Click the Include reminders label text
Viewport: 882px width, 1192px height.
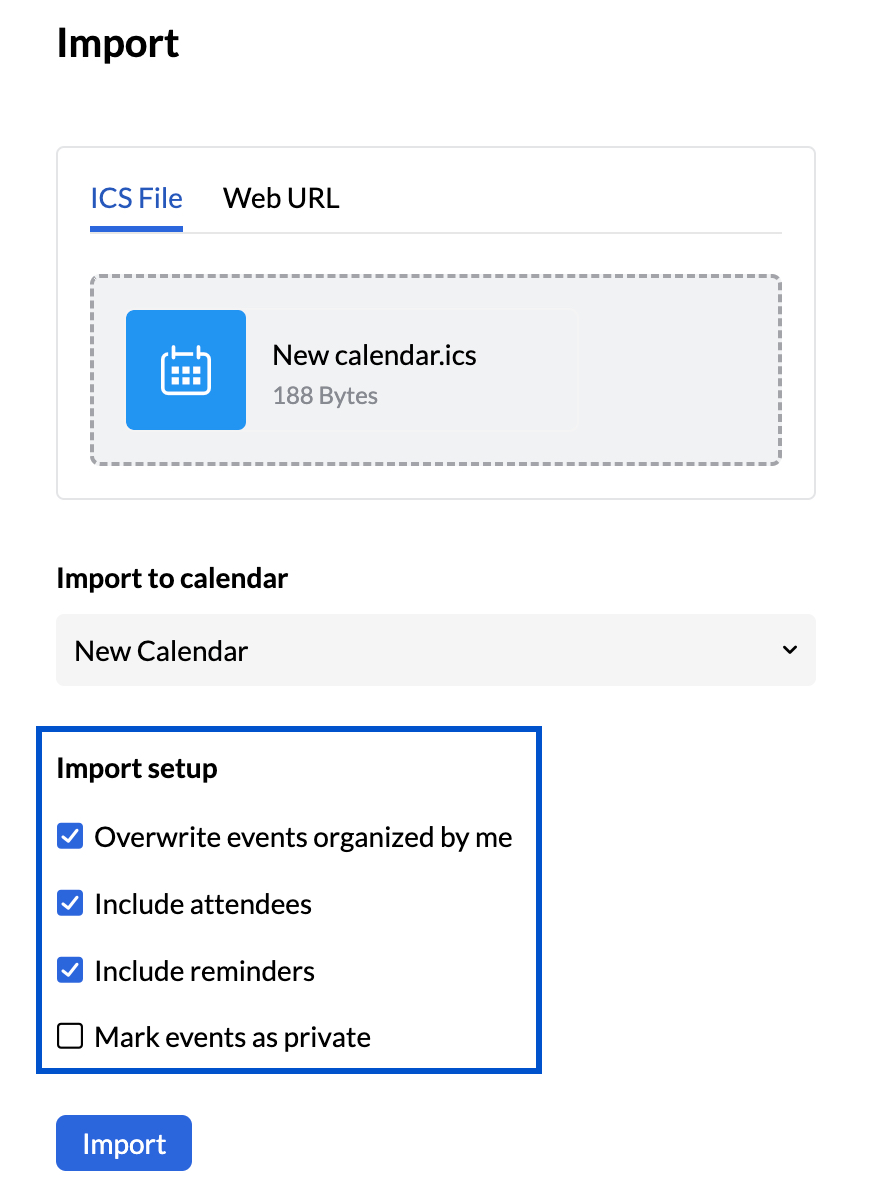(x=204, y=971)
